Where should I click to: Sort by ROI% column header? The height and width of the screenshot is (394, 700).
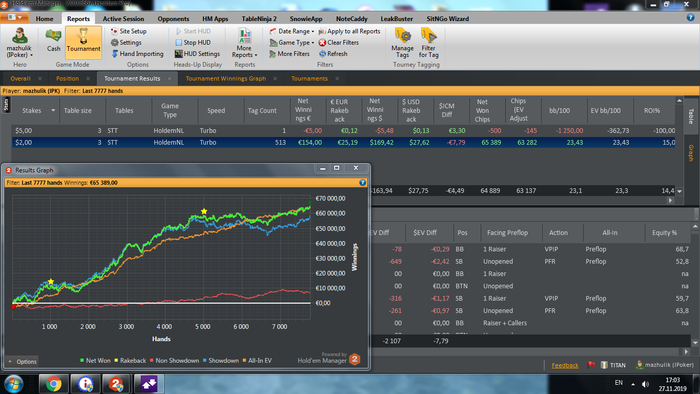[652, 111]
